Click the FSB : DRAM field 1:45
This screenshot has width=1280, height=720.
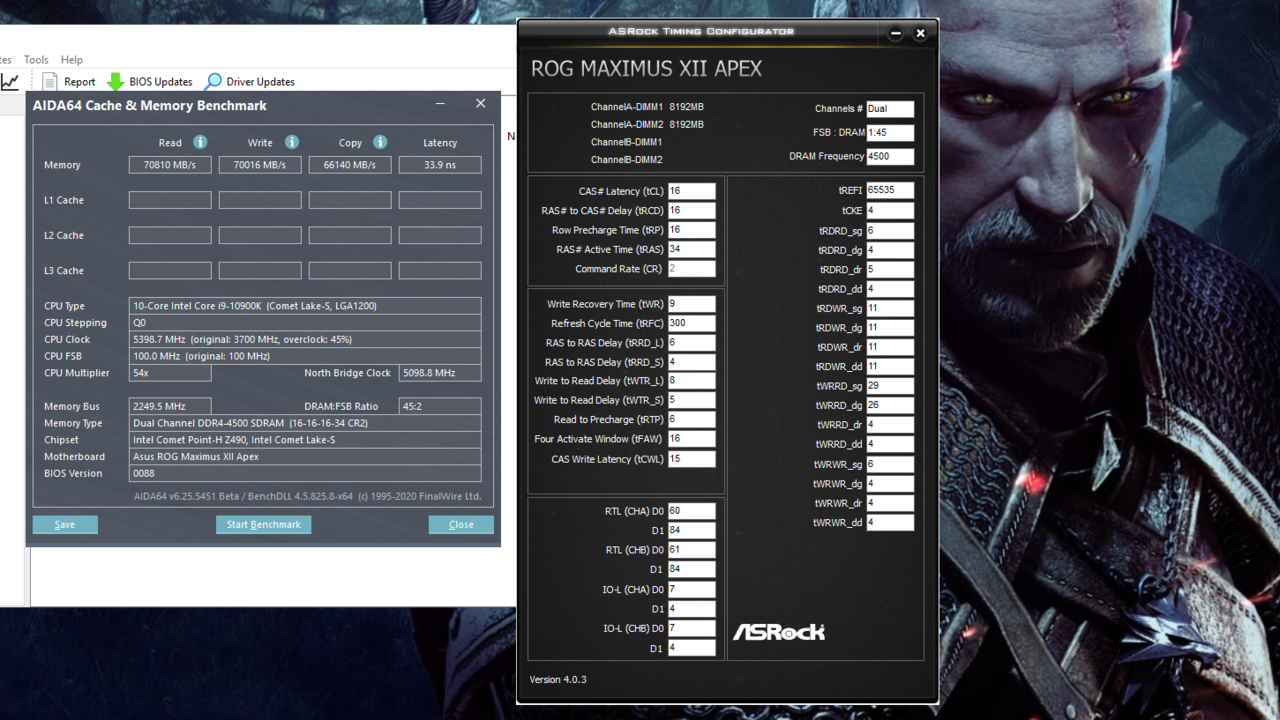tap(890, 132)
